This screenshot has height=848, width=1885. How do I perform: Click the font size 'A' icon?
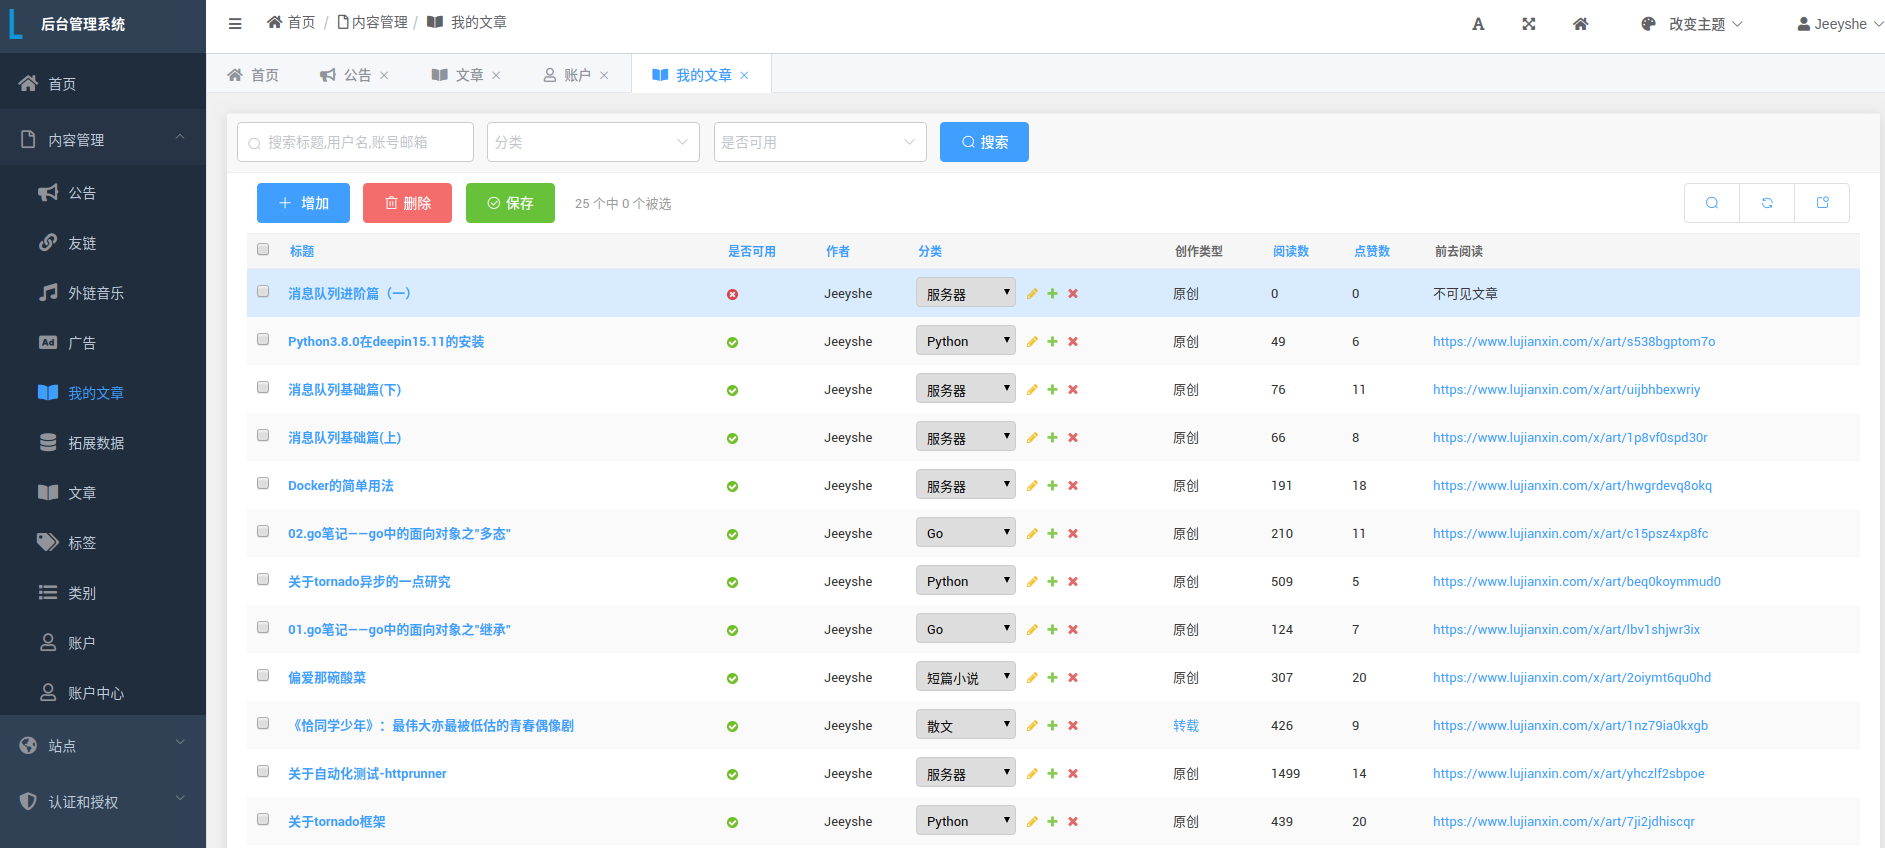(x=1478, y=24)
